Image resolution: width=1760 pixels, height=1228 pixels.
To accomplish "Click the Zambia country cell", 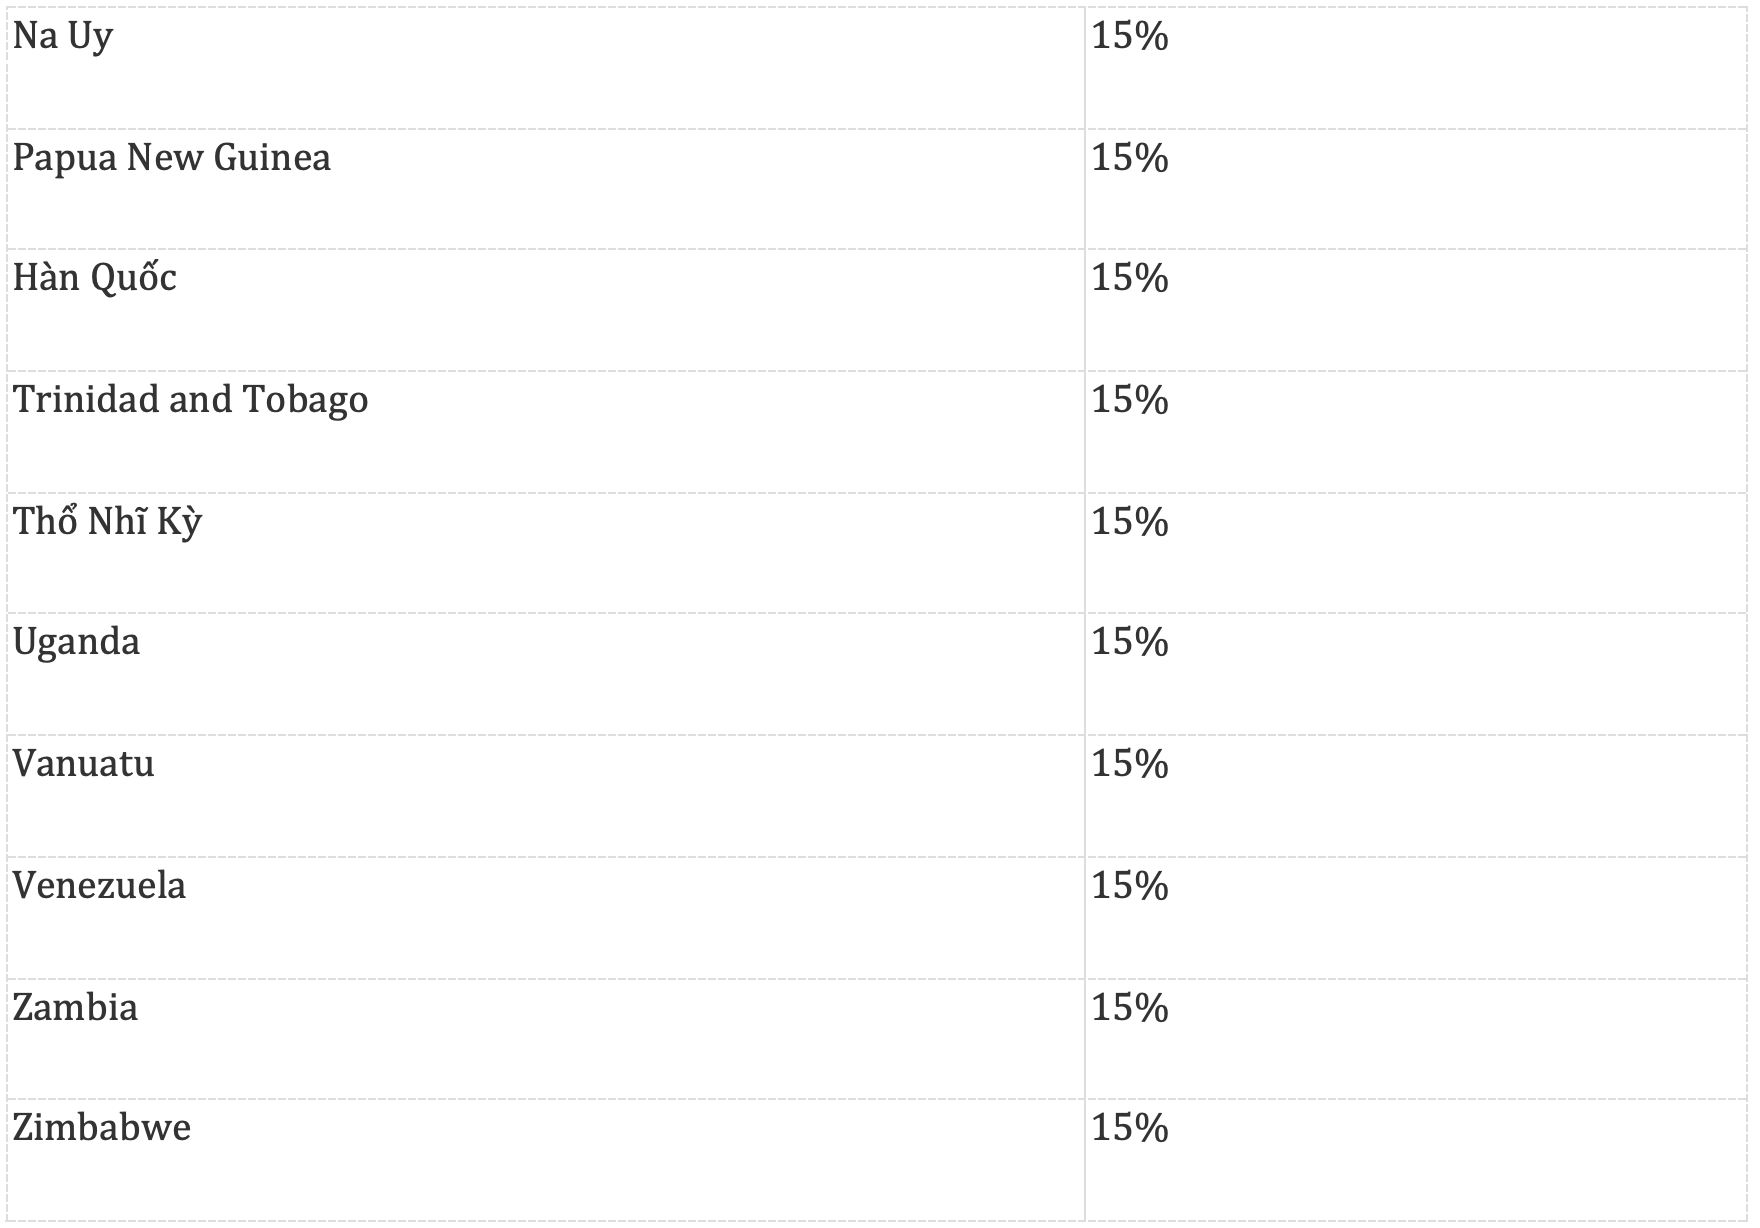I will (75, 1007).
